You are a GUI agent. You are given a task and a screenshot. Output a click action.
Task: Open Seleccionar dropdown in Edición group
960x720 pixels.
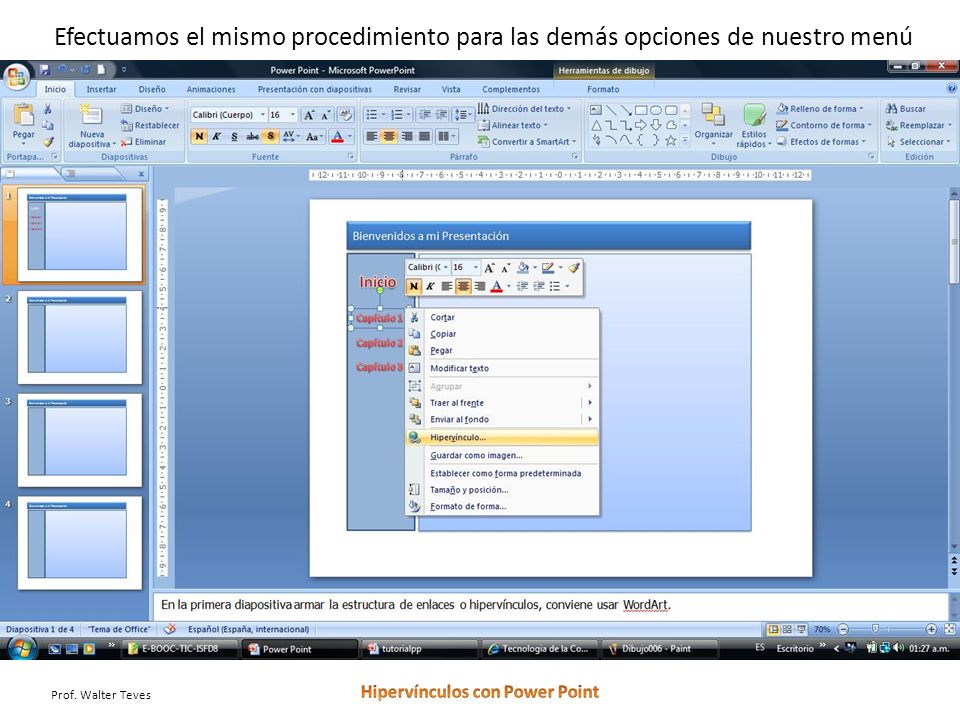pyautogui.click(x=919, y=141)
